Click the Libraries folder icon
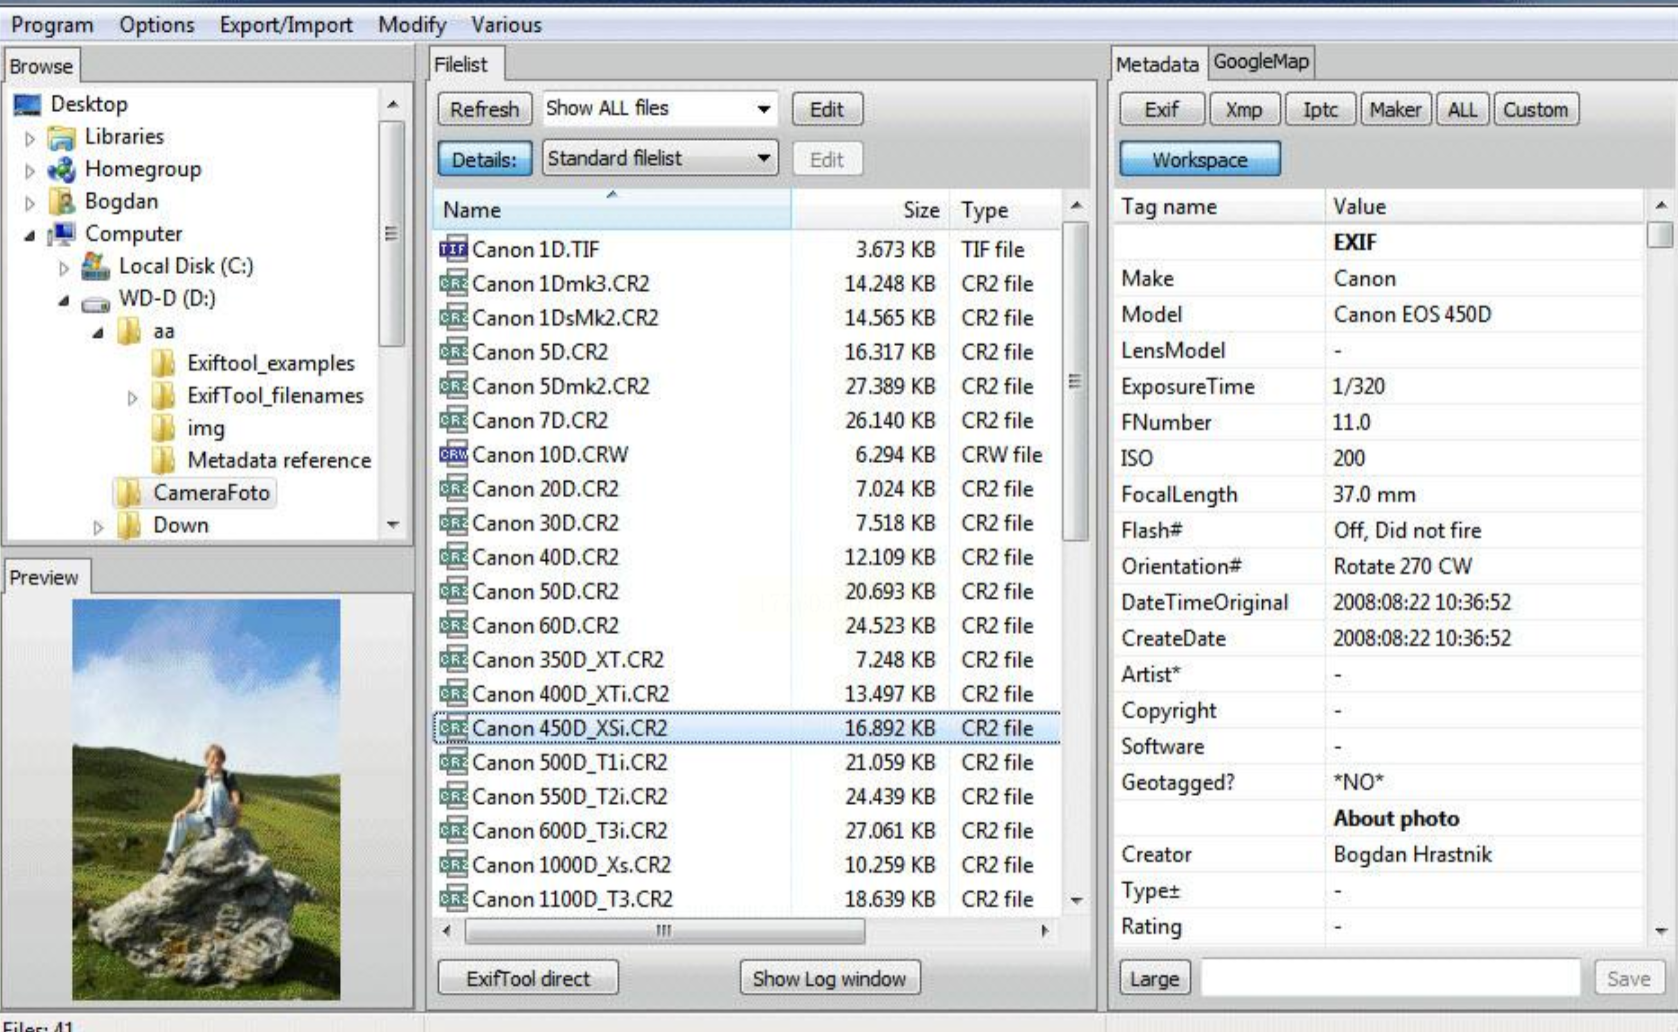This screenshot has width=1678, height=1032. point(62,137)
